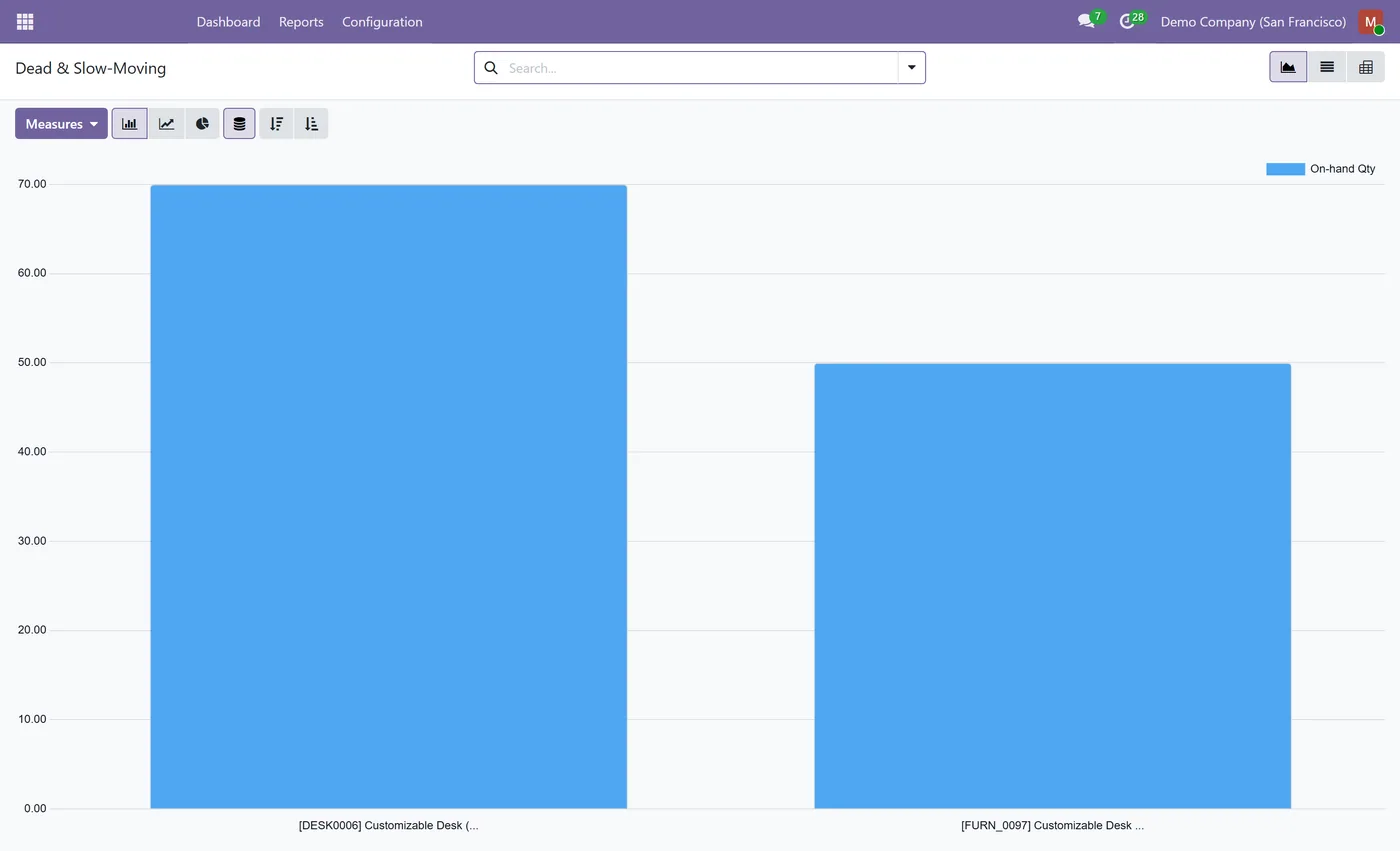Select the graph view switcher

click(x=1288, y=67)
